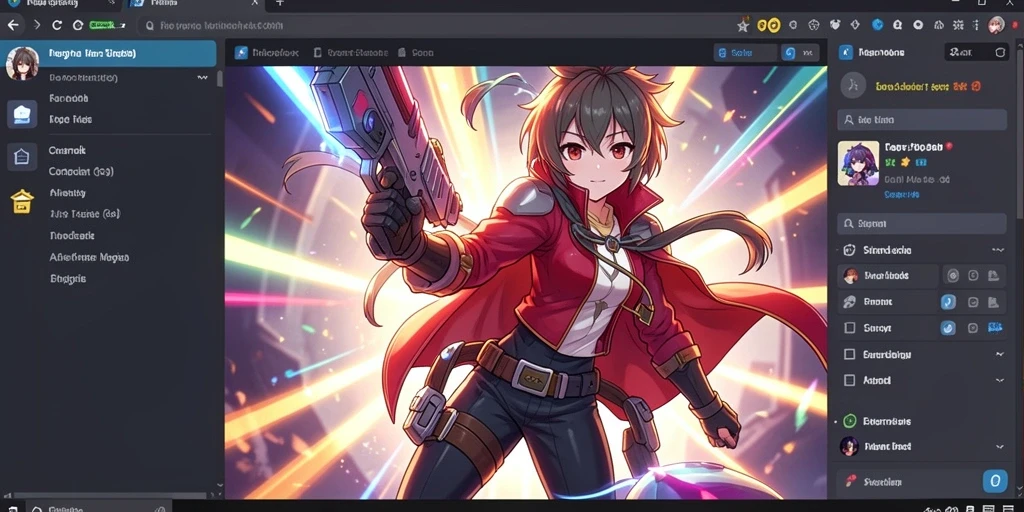Reload the page with the refresh icon
This screenshot has height=512, width=1024.
pos(57,25)
